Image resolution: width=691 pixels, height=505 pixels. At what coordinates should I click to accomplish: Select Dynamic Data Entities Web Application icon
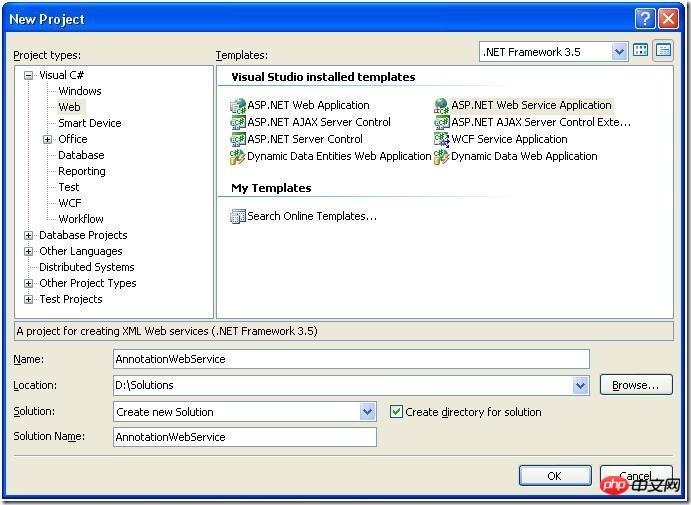click(x=238, y=156)
